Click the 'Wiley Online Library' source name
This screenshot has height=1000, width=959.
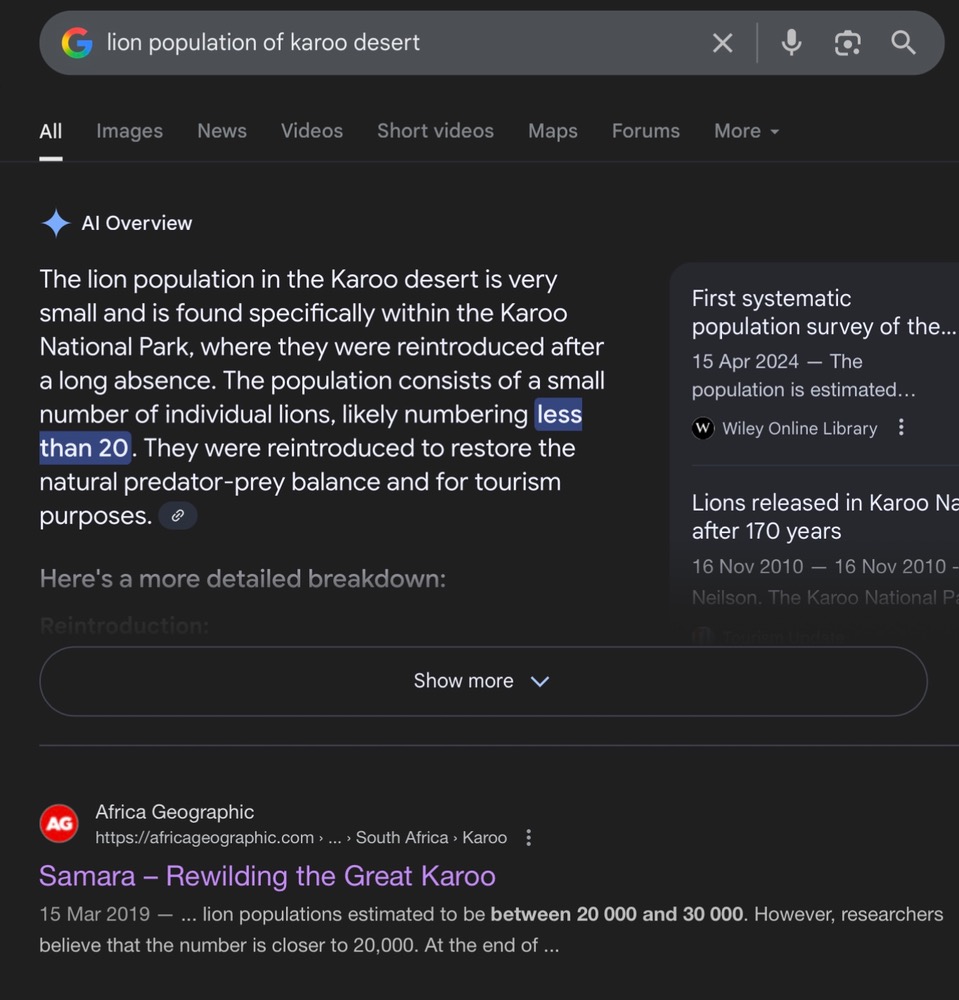tap(800, 429)
